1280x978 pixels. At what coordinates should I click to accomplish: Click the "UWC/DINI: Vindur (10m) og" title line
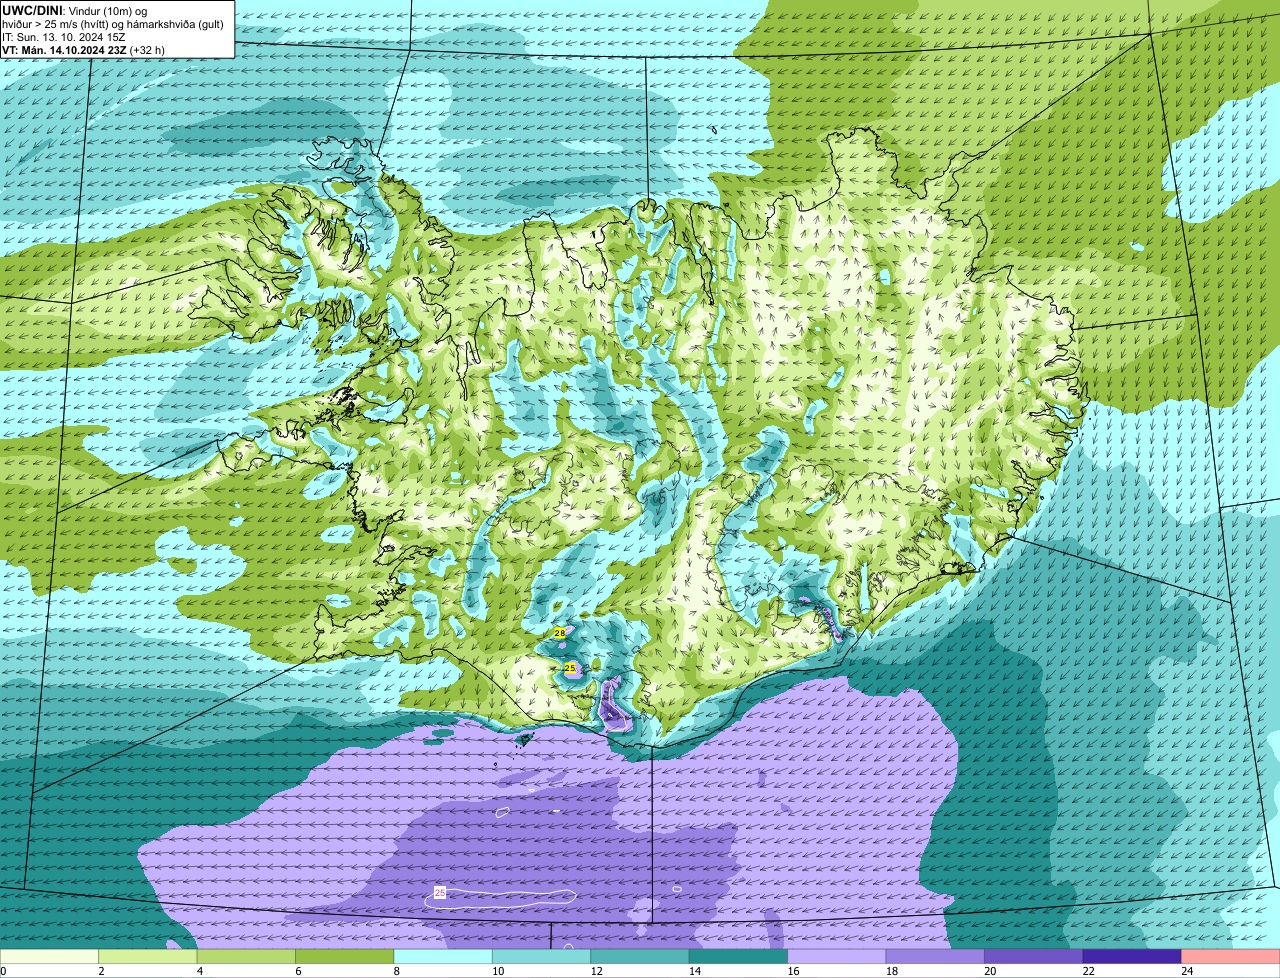pyautogui.click(x=75, y=10)
